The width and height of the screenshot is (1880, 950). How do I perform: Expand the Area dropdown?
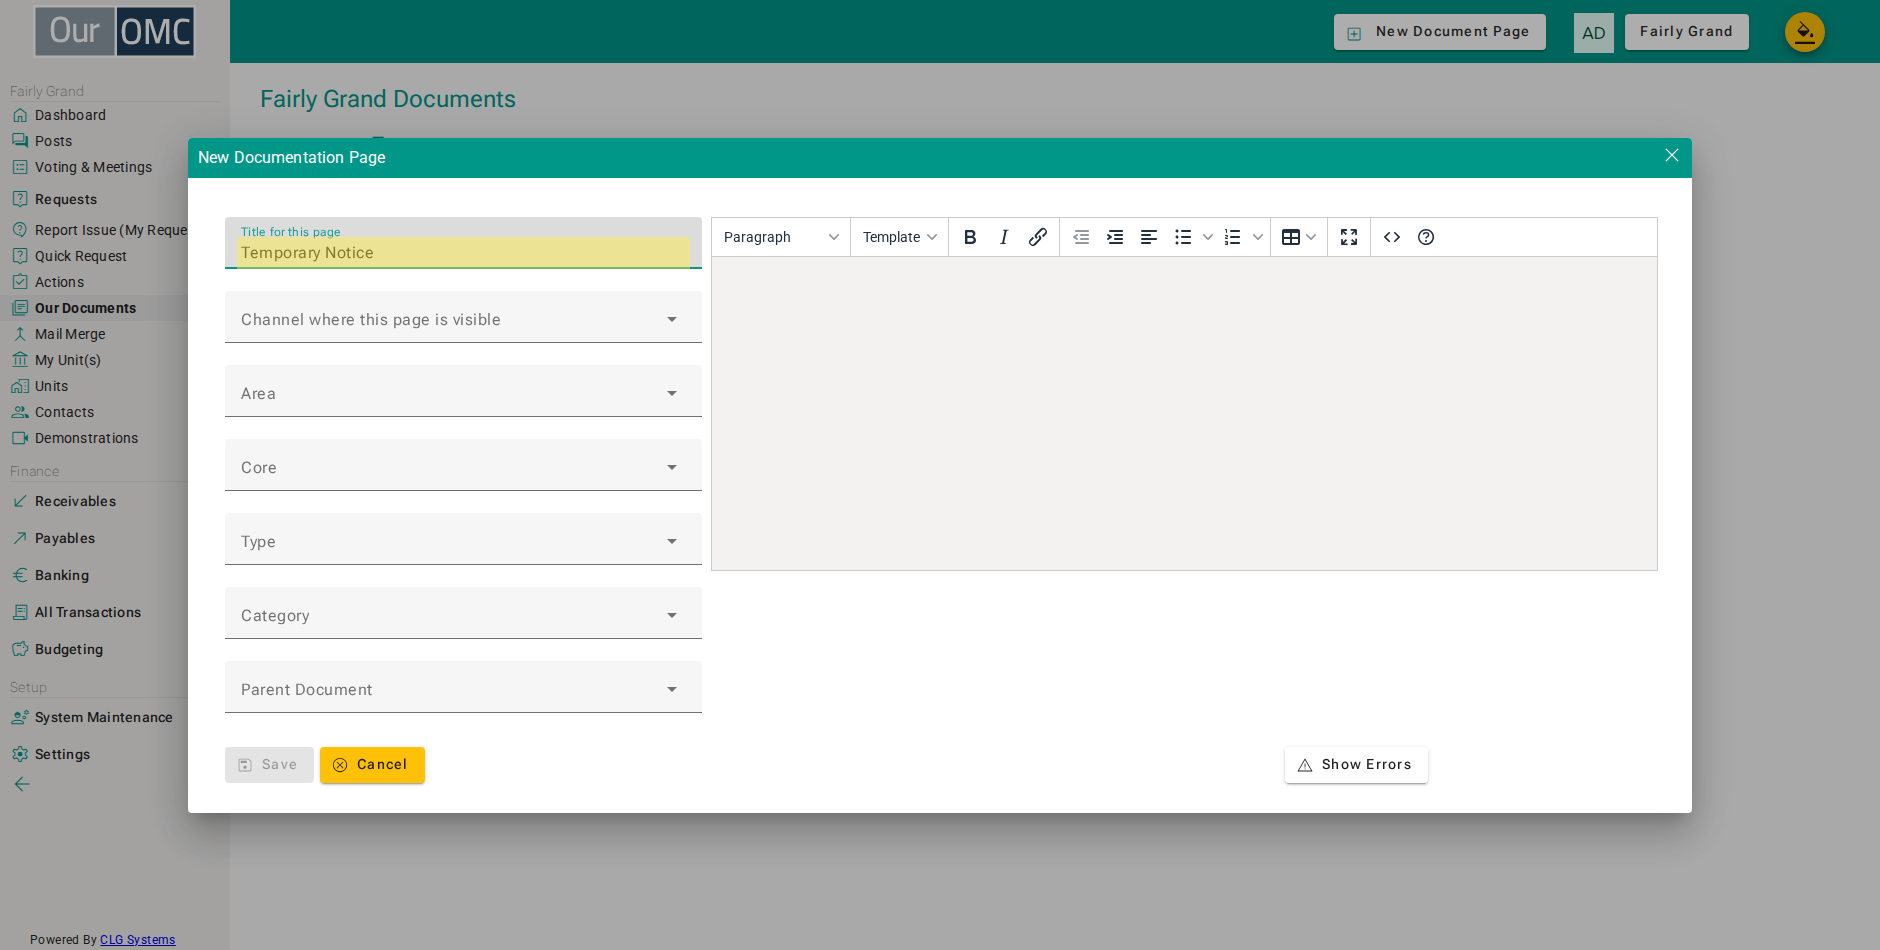point(463,391)
